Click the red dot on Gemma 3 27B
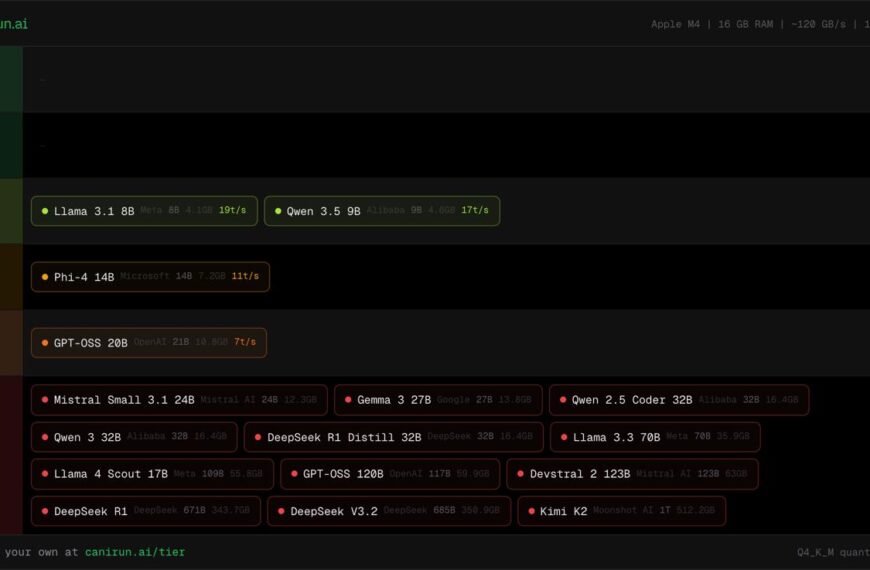Viewport: 870px width, 570px height. pos(348,400)
